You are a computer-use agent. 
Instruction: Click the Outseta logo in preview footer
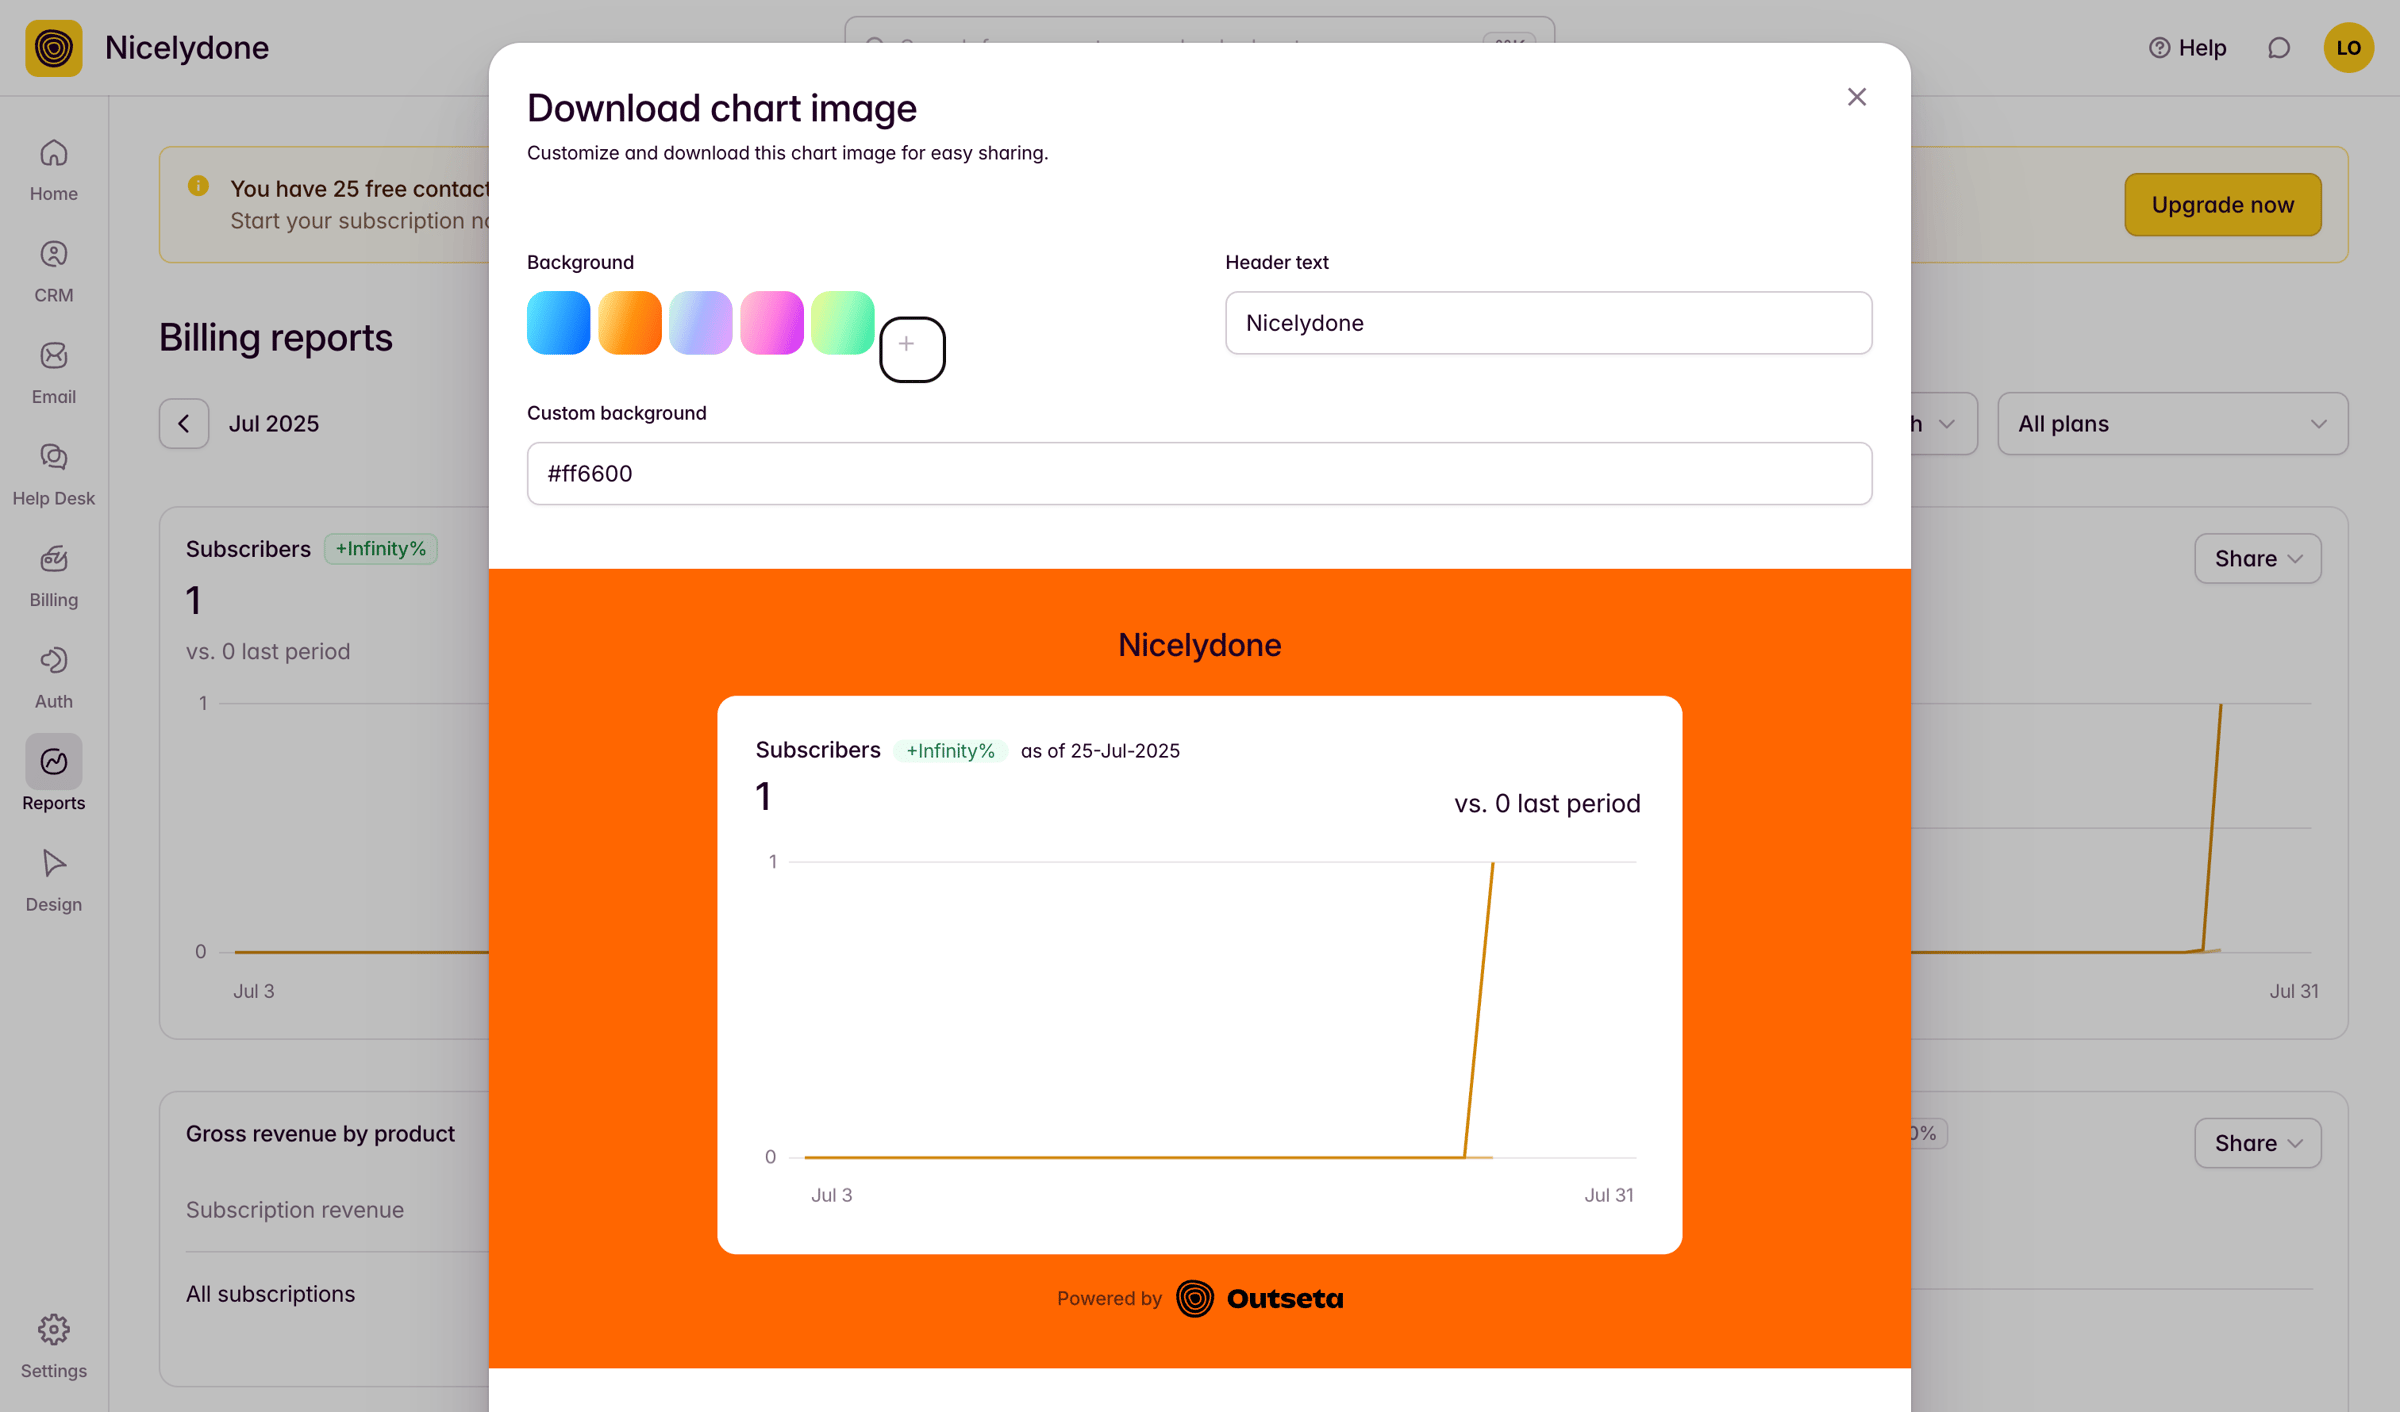(x=1259, y=1299)
